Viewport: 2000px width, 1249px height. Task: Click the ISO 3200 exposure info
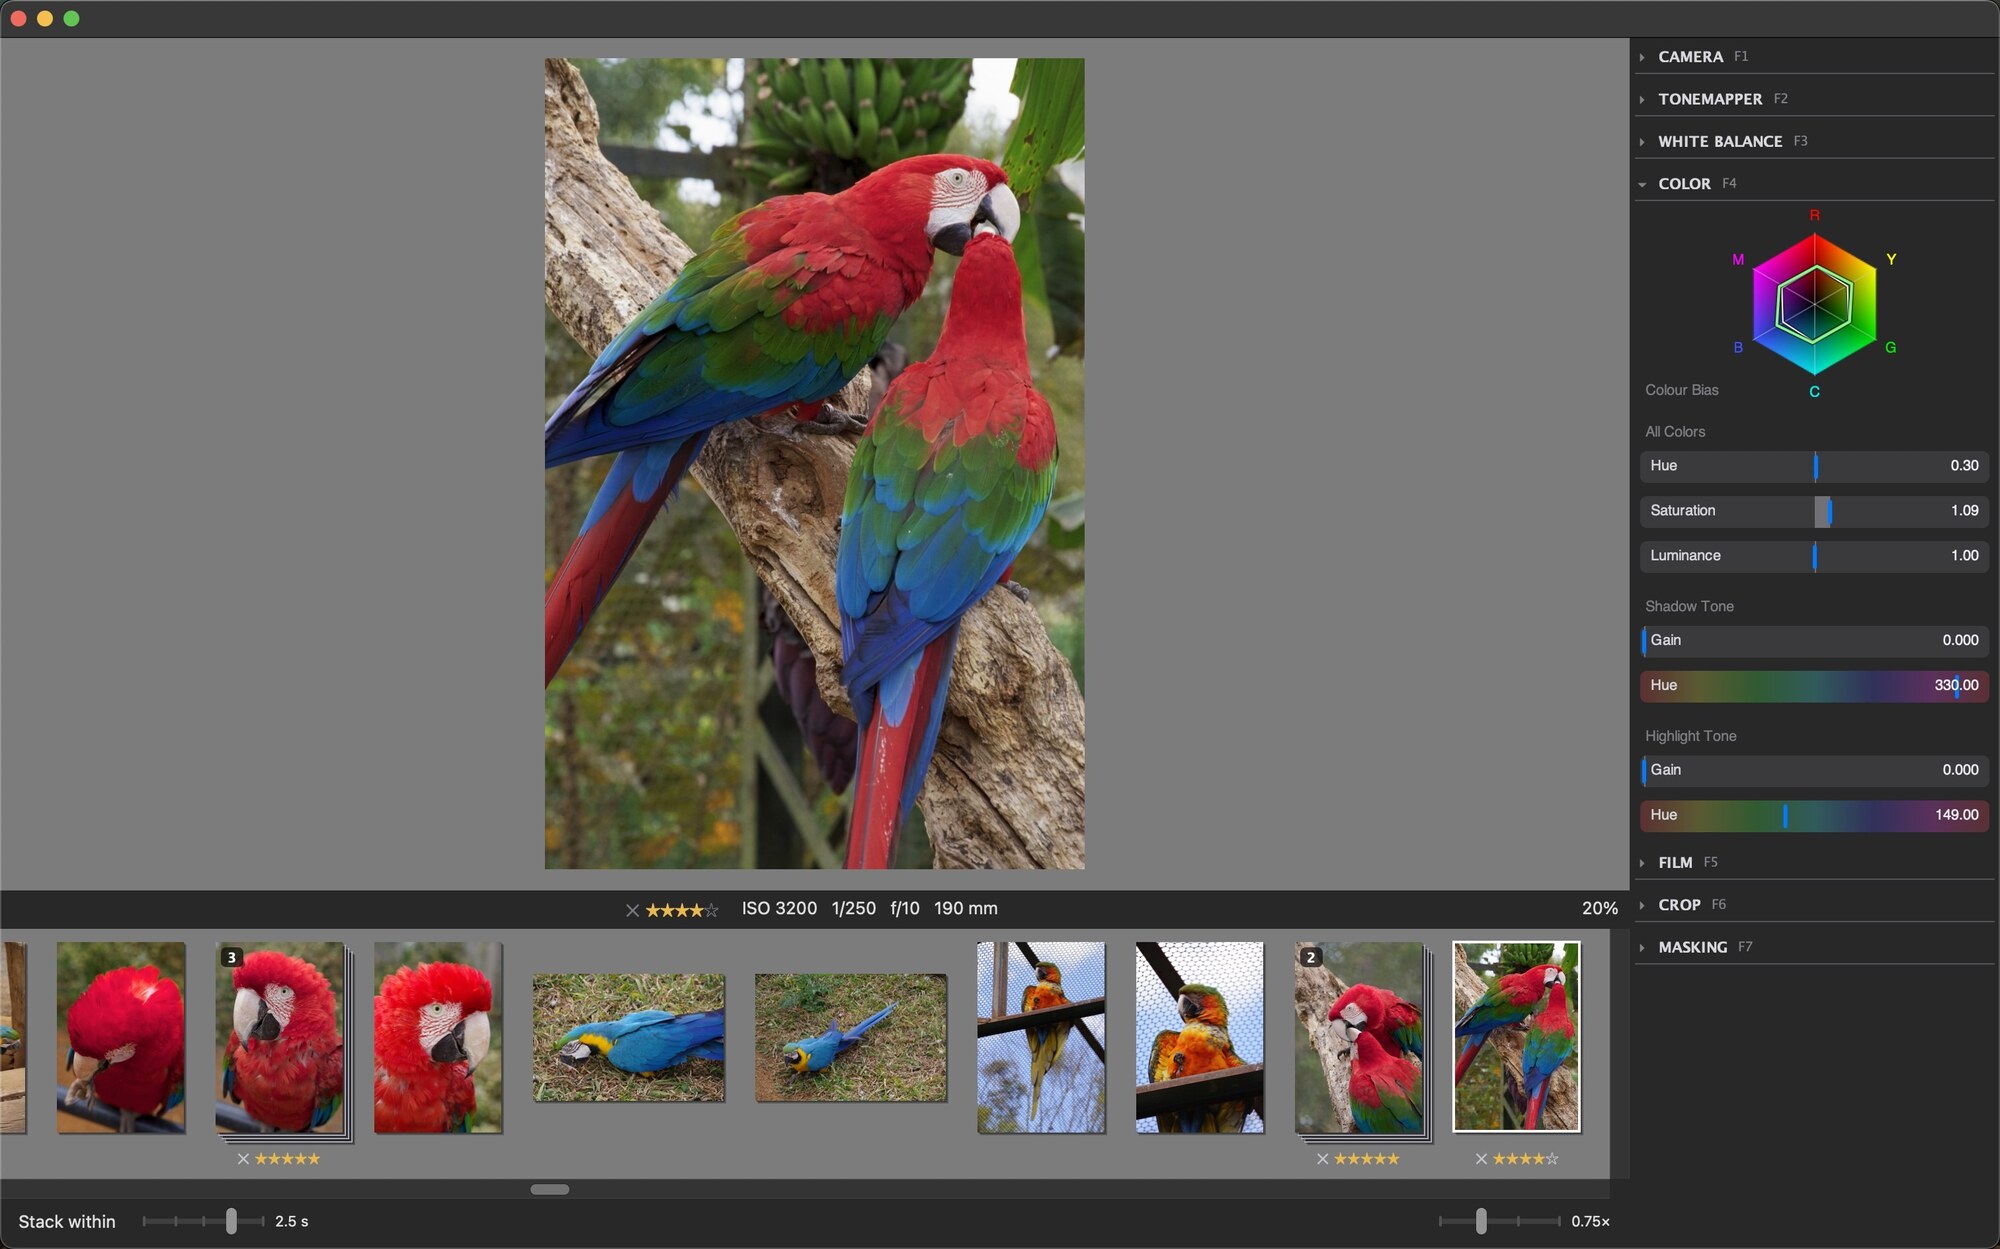(779, 909)
